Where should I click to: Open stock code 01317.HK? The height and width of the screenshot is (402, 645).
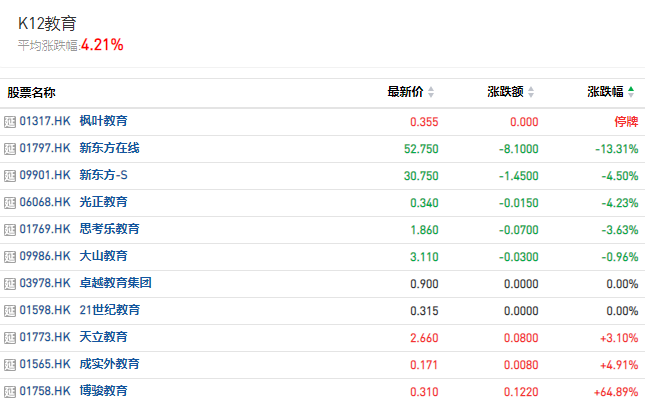click(45, 121)
